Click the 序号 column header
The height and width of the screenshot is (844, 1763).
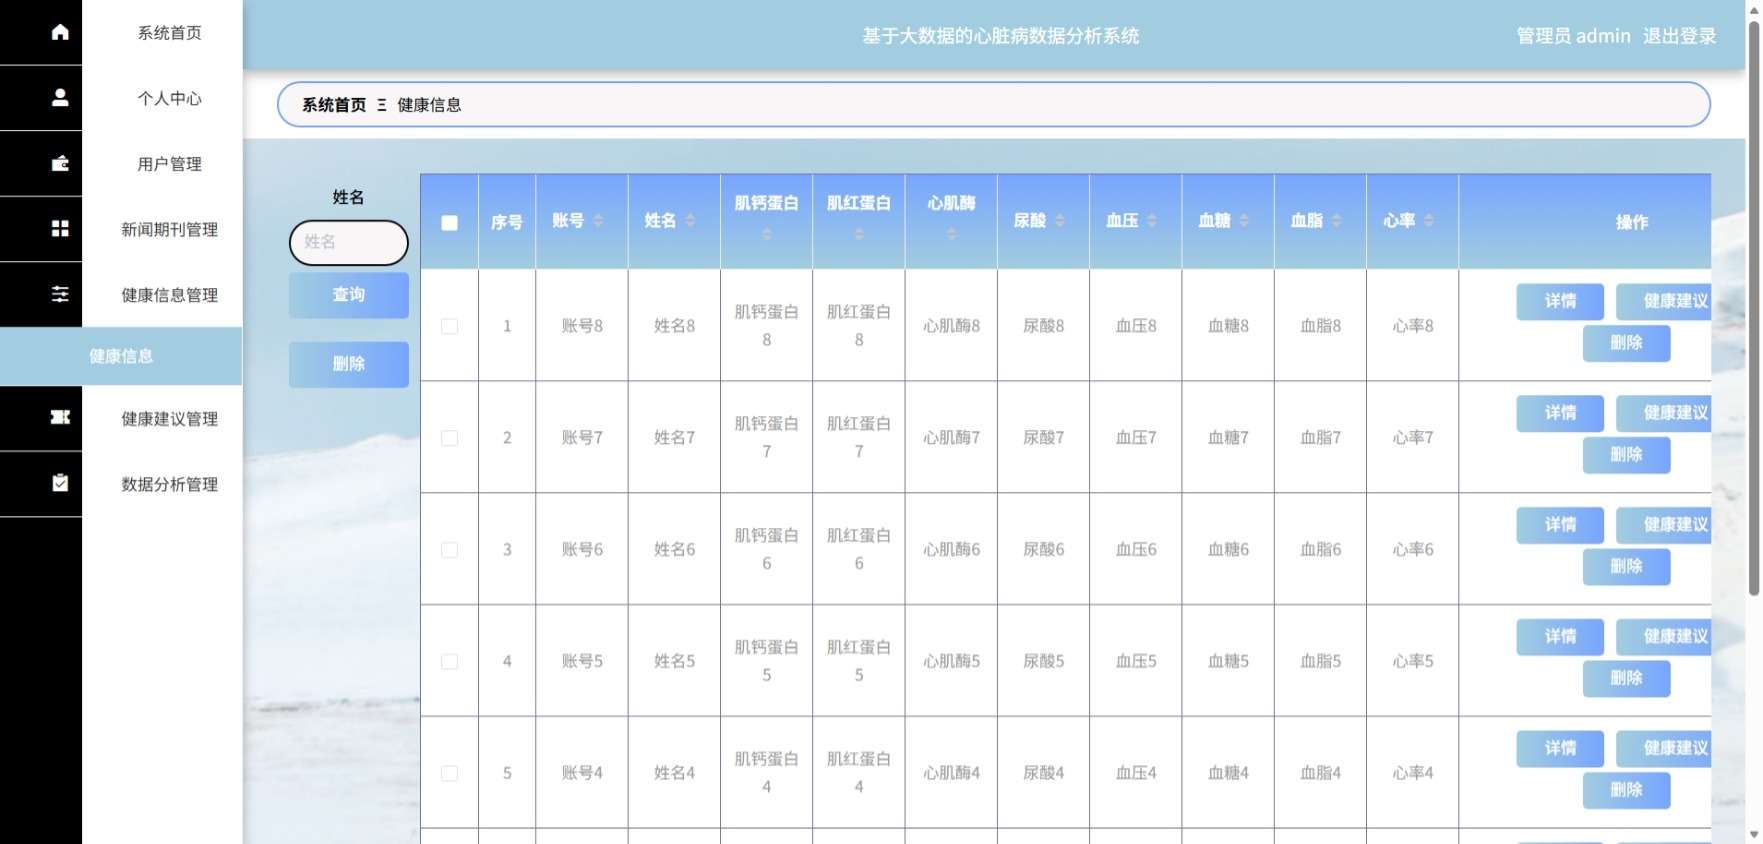coord(507,222)
